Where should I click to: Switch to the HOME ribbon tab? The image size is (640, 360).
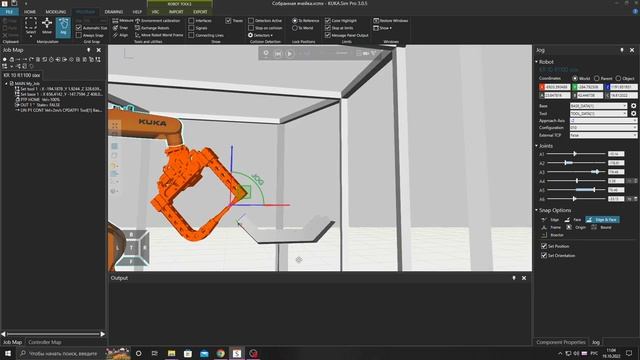(x=30, y=12)
